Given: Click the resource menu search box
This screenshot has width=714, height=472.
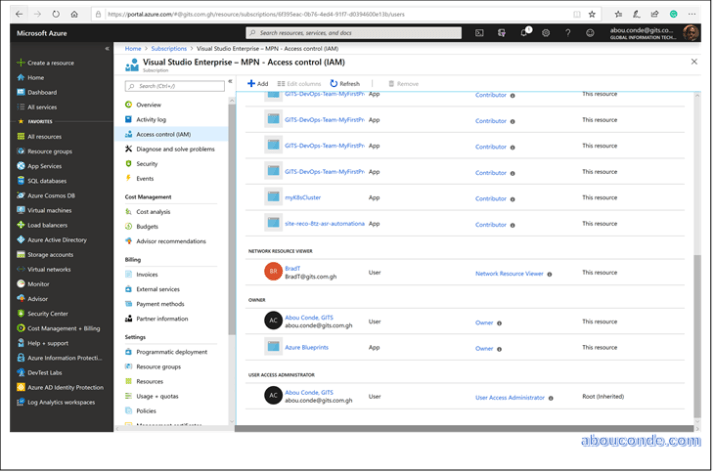Looking at the screenshot, I should click(174, 86).
